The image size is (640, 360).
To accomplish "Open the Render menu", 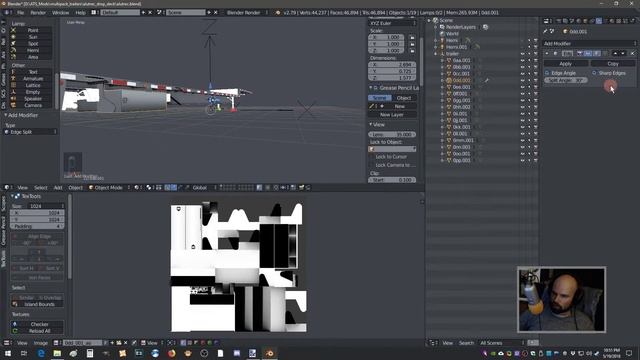I will [38, 13].
